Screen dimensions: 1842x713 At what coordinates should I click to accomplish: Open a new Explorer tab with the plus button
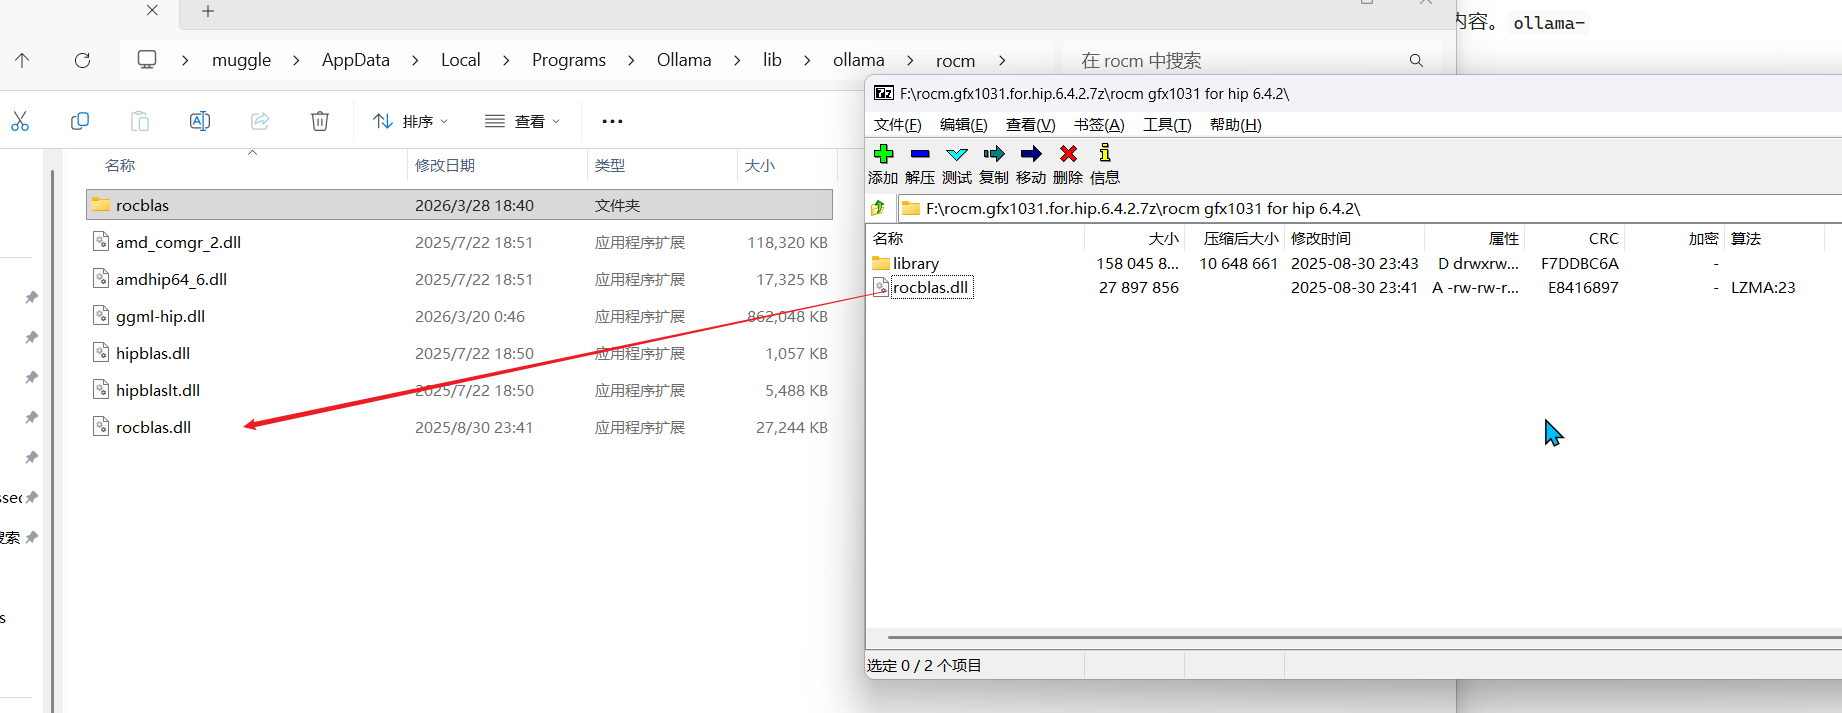208,11
